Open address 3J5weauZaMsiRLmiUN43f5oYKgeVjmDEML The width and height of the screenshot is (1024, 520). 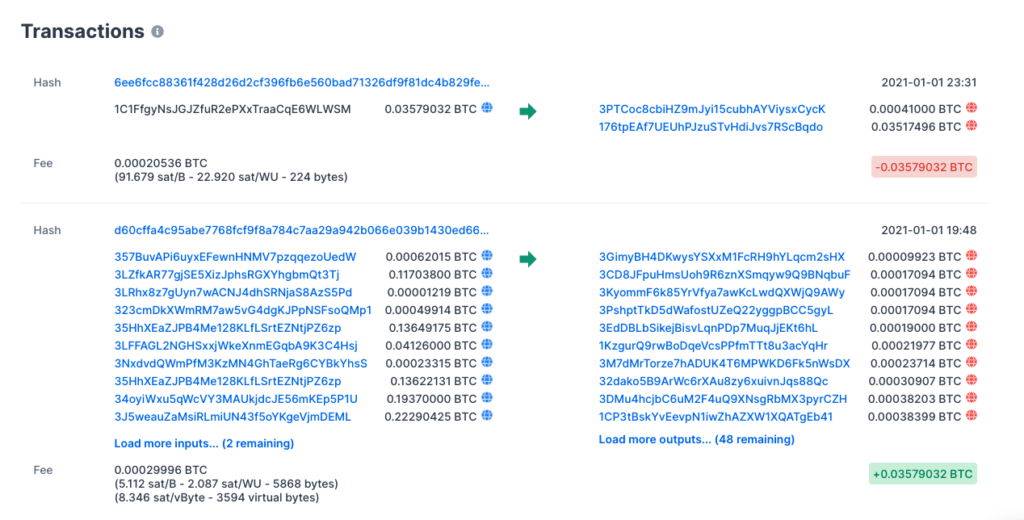232,417
